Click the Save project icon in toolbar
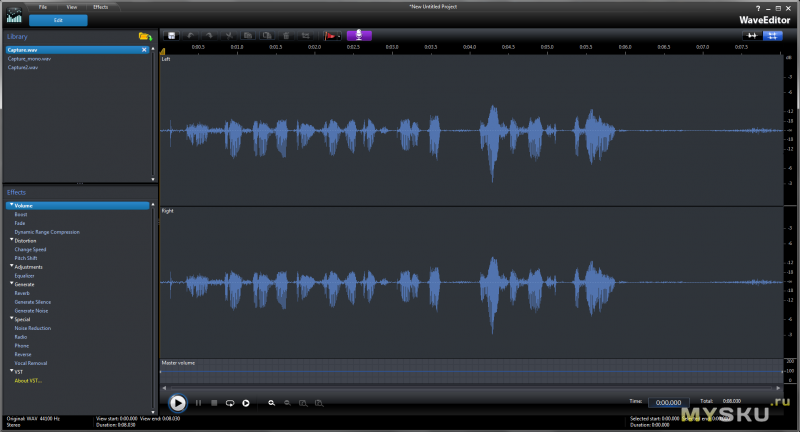The image size is (800, 432). (x=173, y=35)
